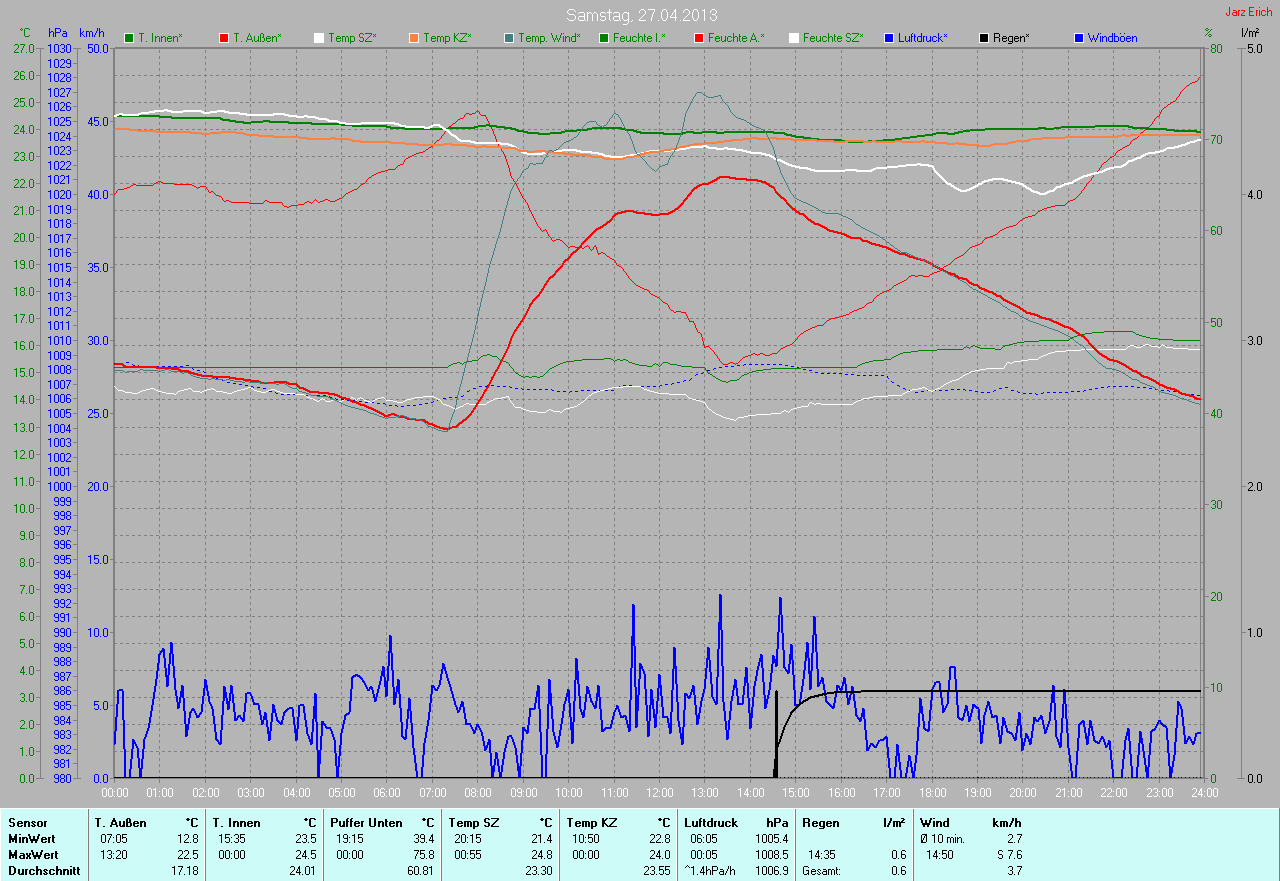
Task: Select the 'Gesamt:' rain total label
Action: [x=822, y=870]
